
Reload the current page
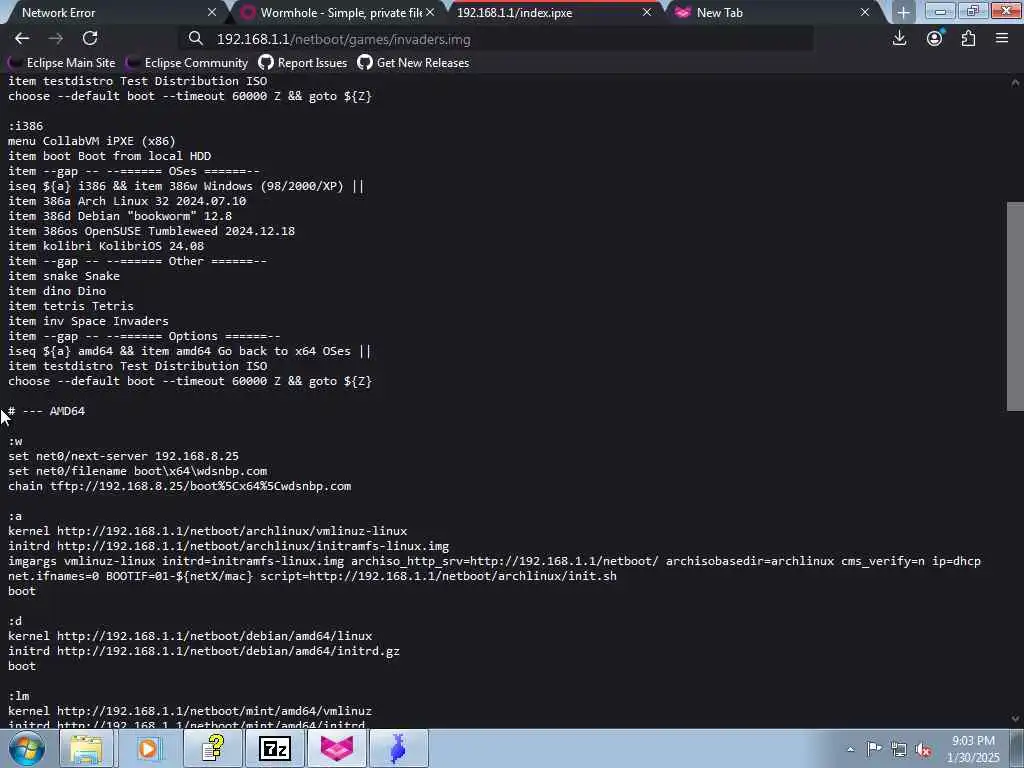pyautogui.click(x=90, y=39)
